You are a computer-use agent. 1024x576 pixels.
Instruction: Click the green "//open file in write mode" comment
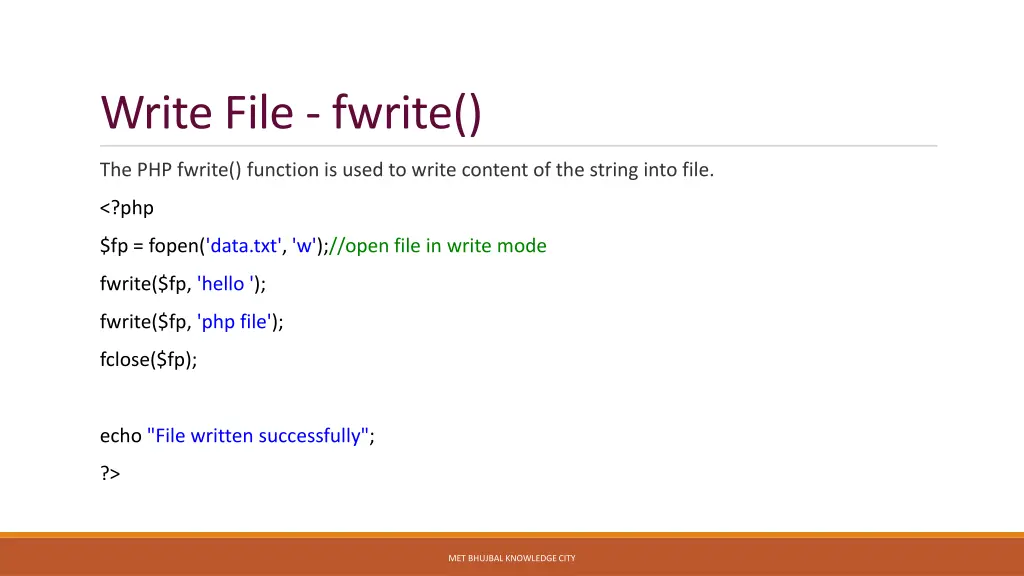438,246
